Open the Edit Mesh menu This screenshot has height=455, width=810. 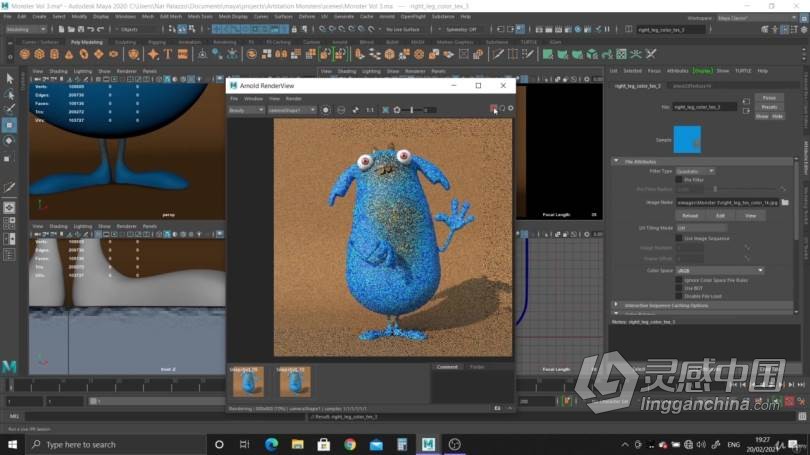tap(171, 17)
